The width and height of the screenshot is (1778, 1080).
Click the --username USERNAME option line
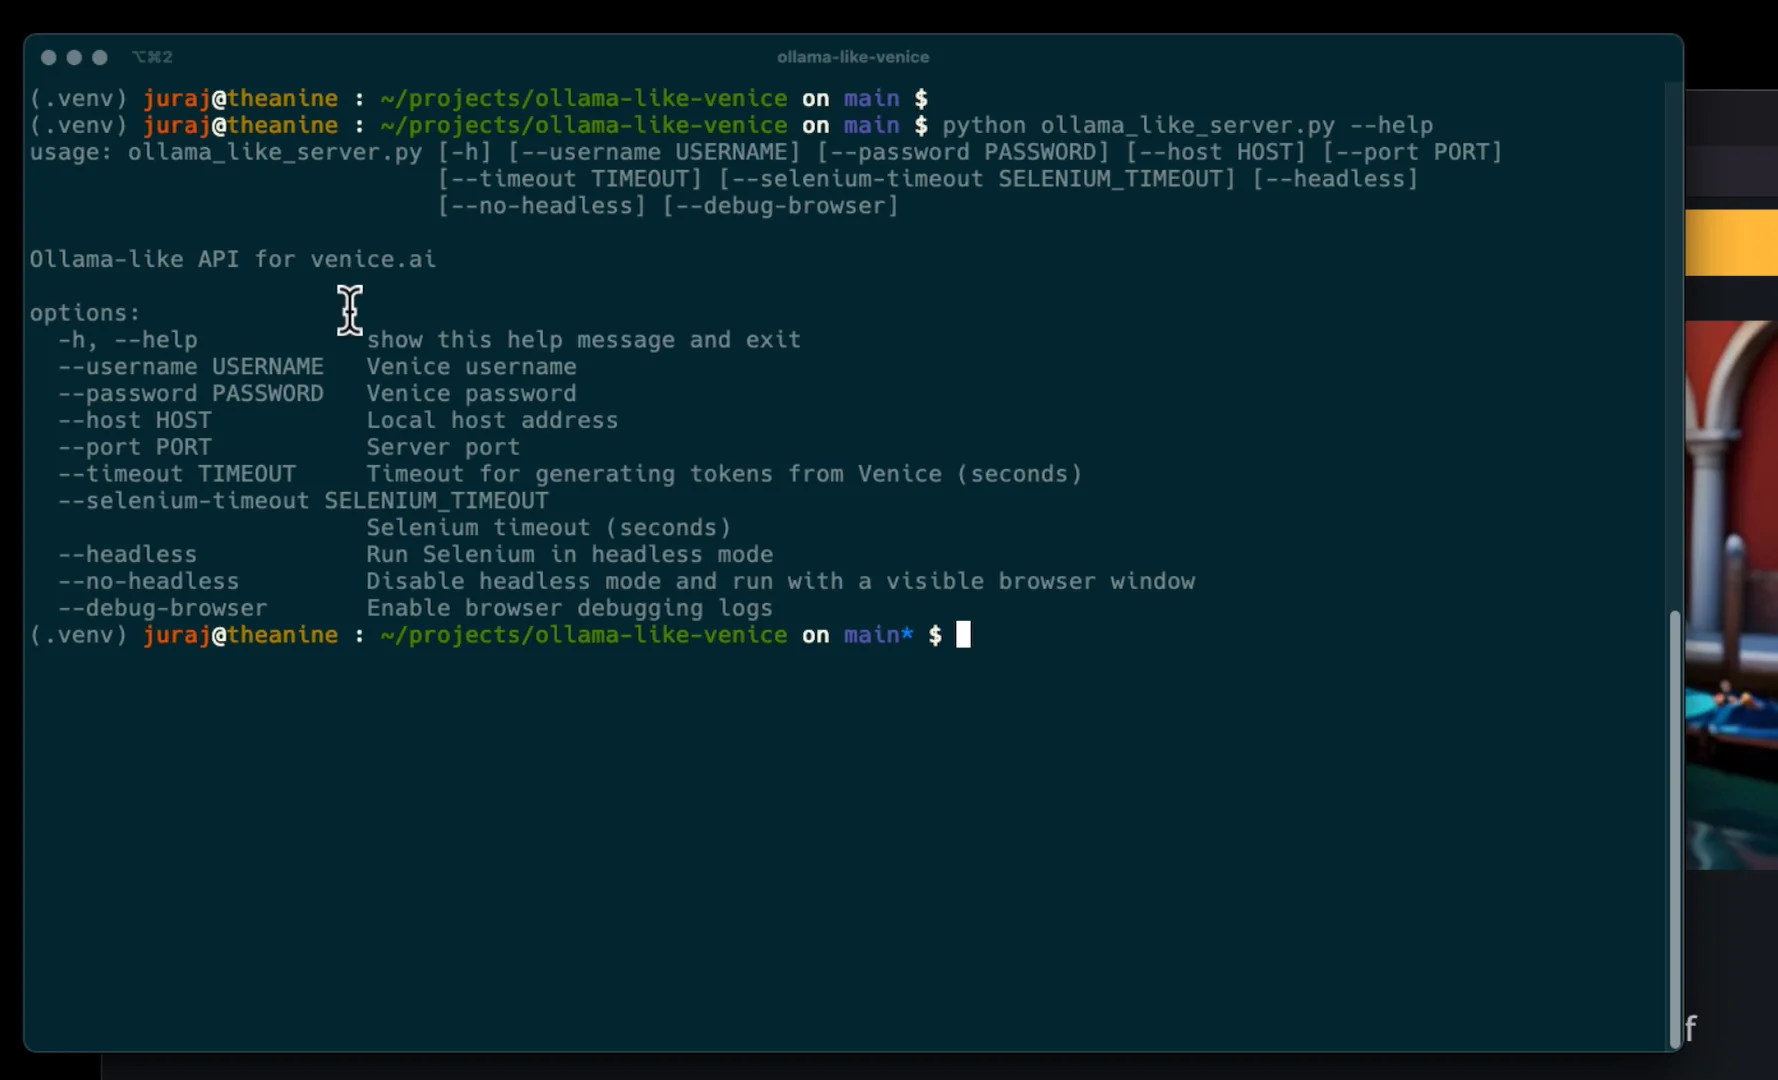[190, 367]
